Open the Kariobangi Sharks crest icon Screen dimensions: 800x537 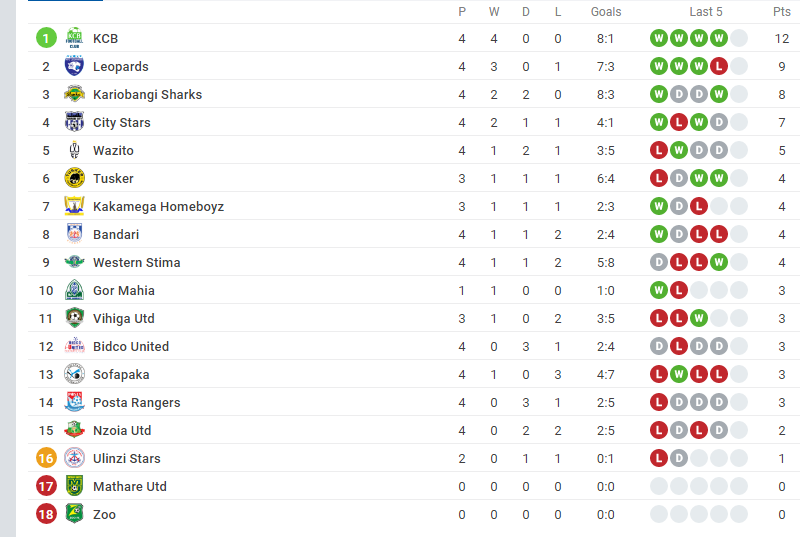[74, 94]
